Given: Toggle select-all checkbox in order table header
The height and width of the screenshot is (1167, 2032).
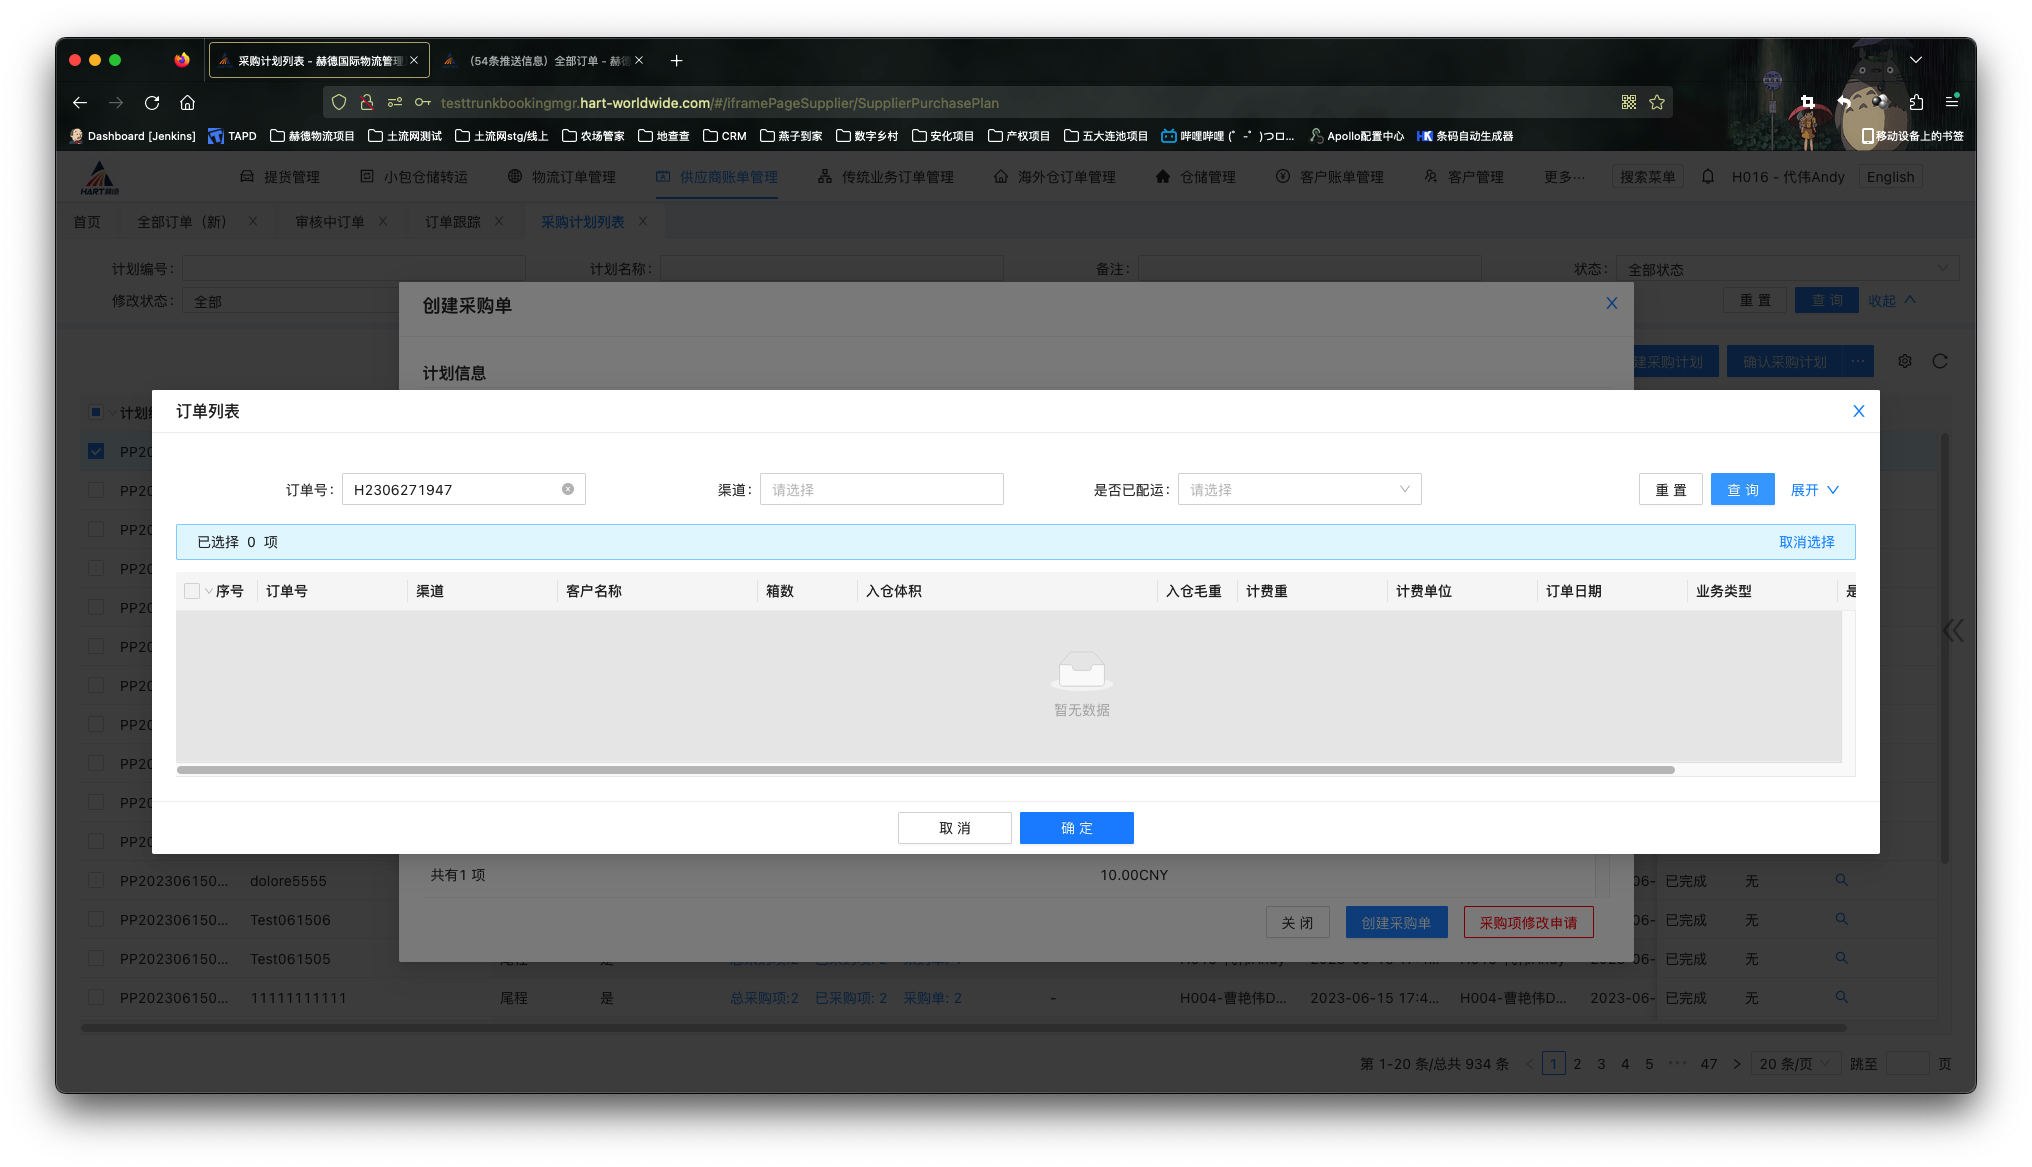Looking at the screenshot, I should click(x=192, y=591).
